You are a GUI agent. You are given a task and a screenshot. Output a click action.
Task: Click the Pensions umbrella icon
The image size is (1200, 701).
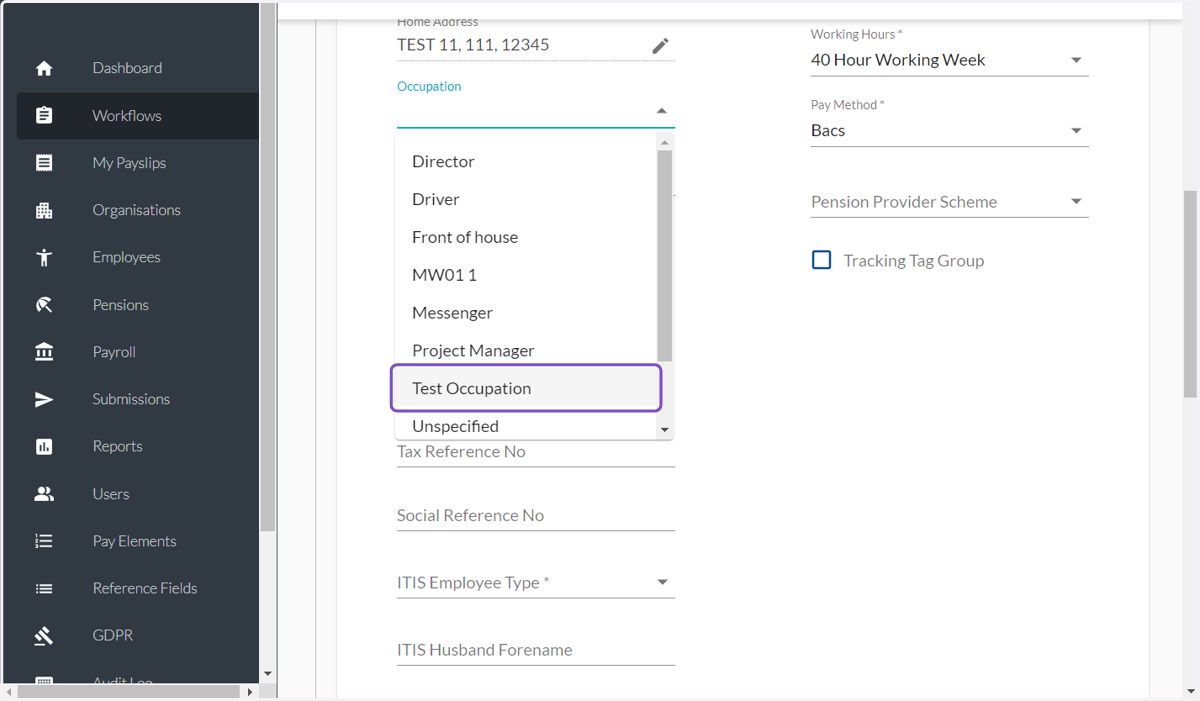point(44,305)
